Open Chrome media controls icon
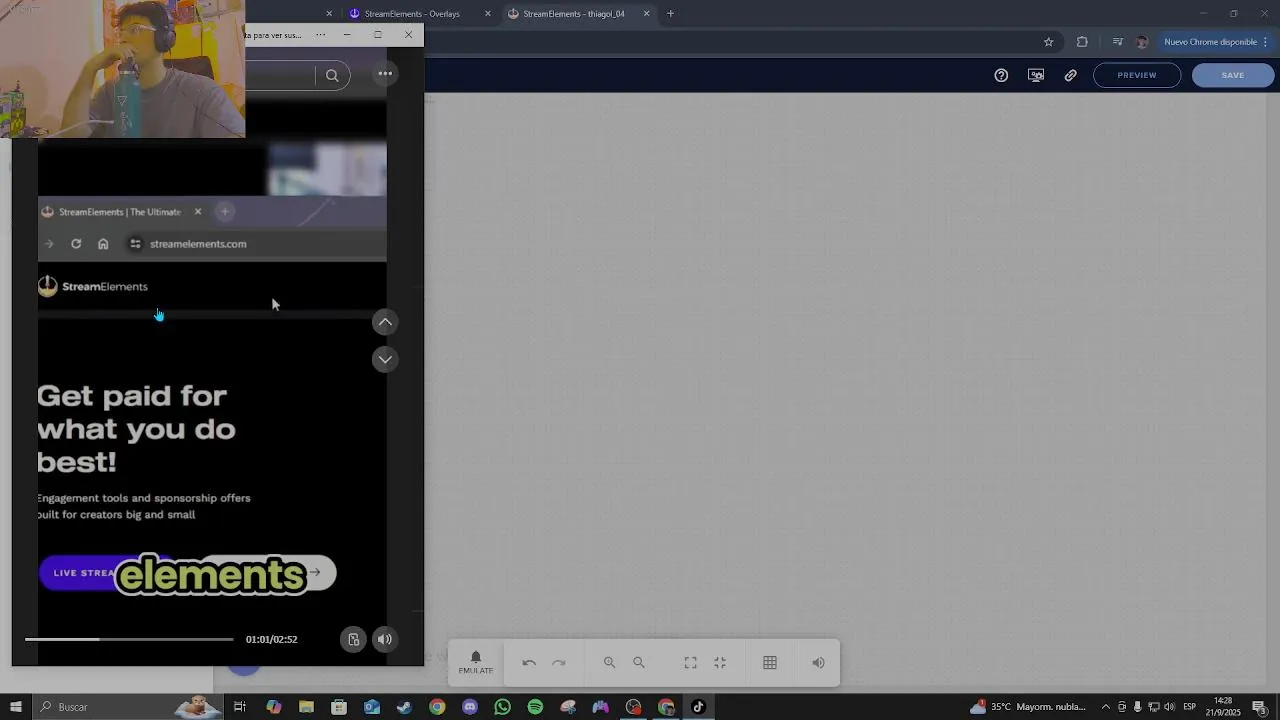 point(1117,42)
